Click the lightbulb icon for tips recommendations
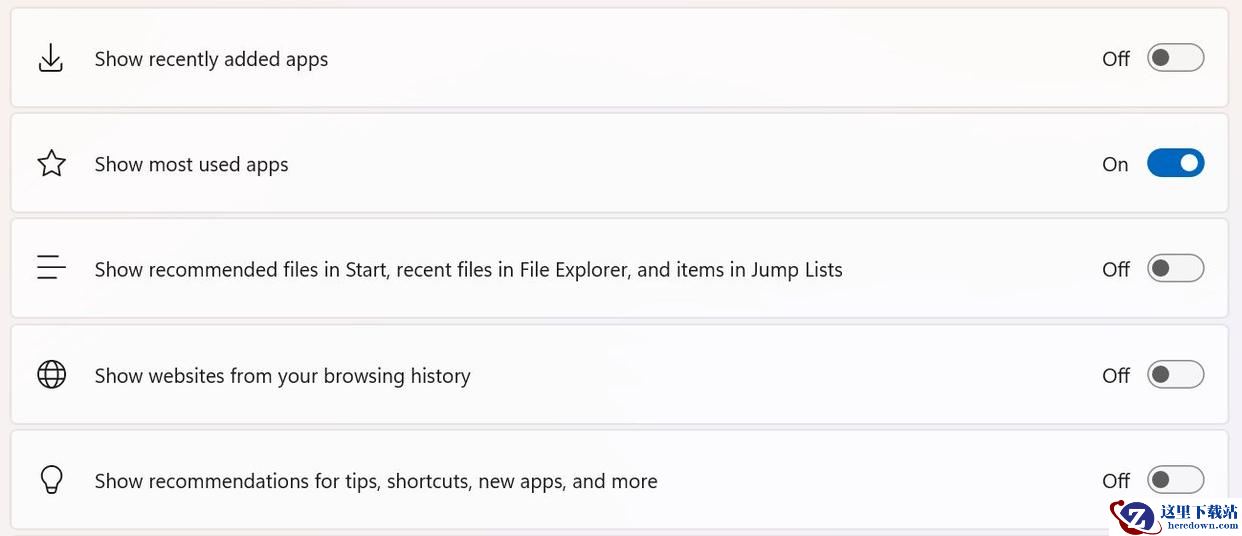Image resolution: width=1242 pixels, height=536 pixels. click(51, 480)
